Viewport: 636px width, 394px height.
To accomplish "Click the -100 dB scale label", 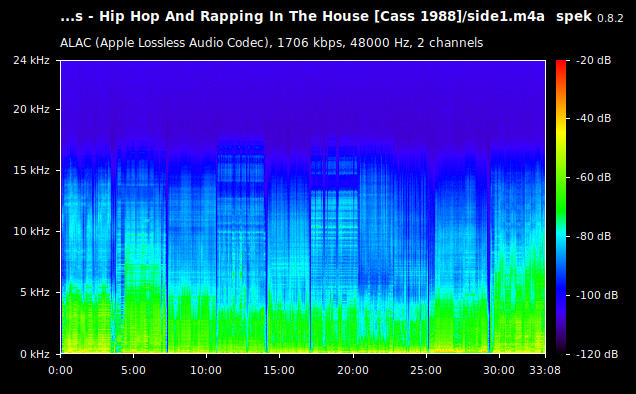I will (x=597, y=295).
